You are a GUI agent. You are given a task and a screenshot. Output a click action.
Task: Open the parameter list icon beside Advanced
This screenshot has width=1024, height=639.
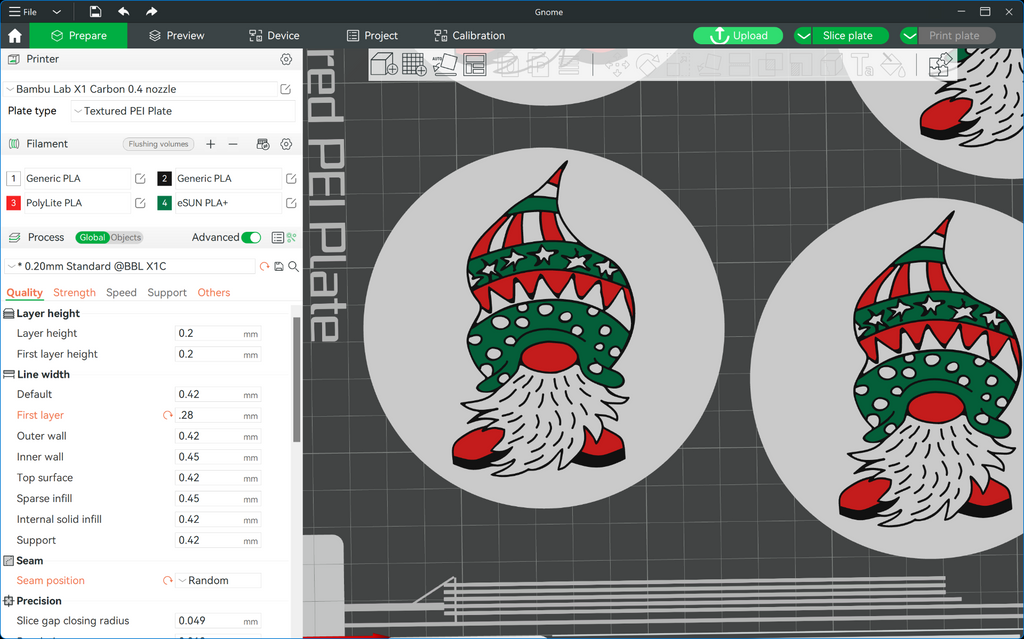pos(278,237)
